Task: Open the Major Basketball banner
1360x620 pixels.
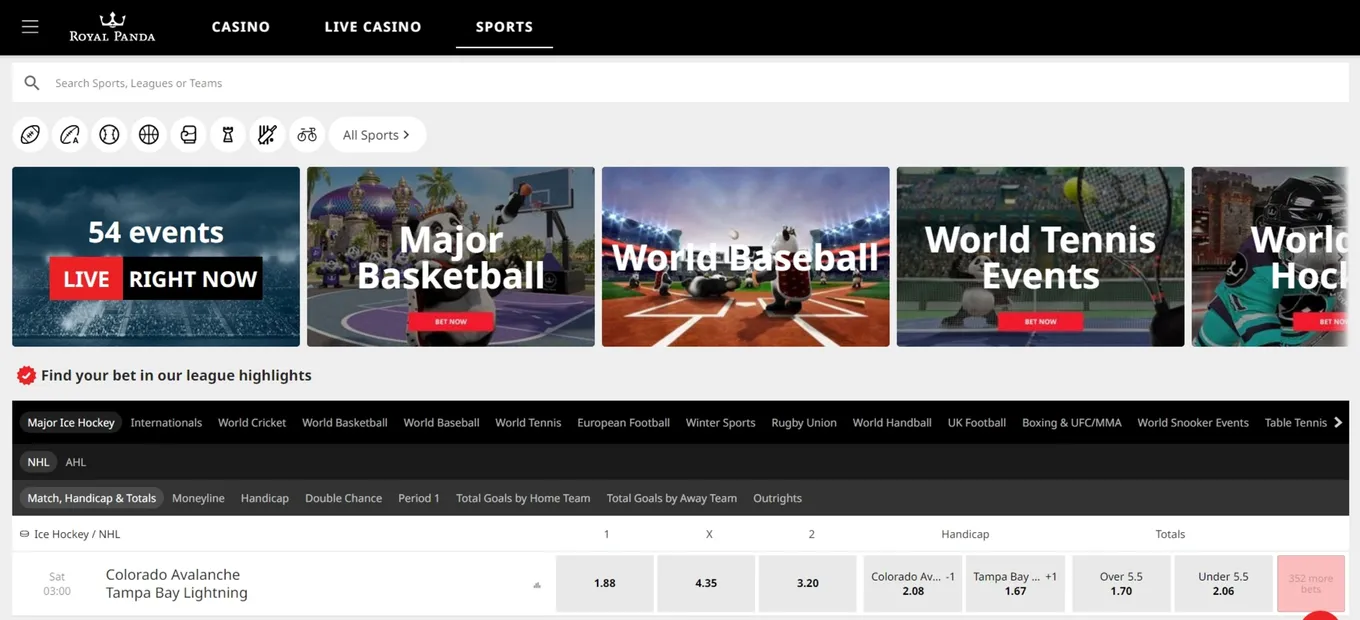Action: (x=451, y=257)
